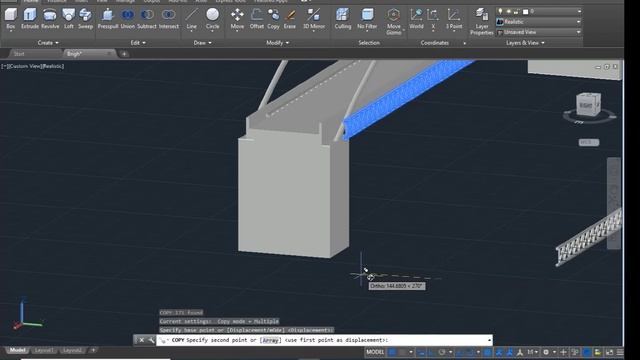Click the ViewCube in the viewport
Viewport: 640px width, 360px height.
(588, 104)
